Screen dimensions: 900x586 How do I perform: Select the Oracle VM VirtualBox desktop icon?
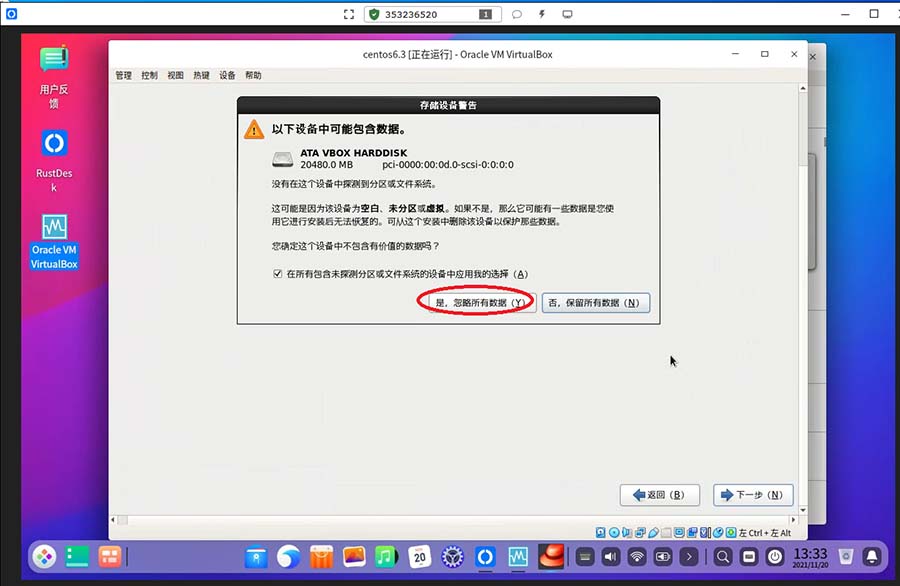[x=54, y=241]
